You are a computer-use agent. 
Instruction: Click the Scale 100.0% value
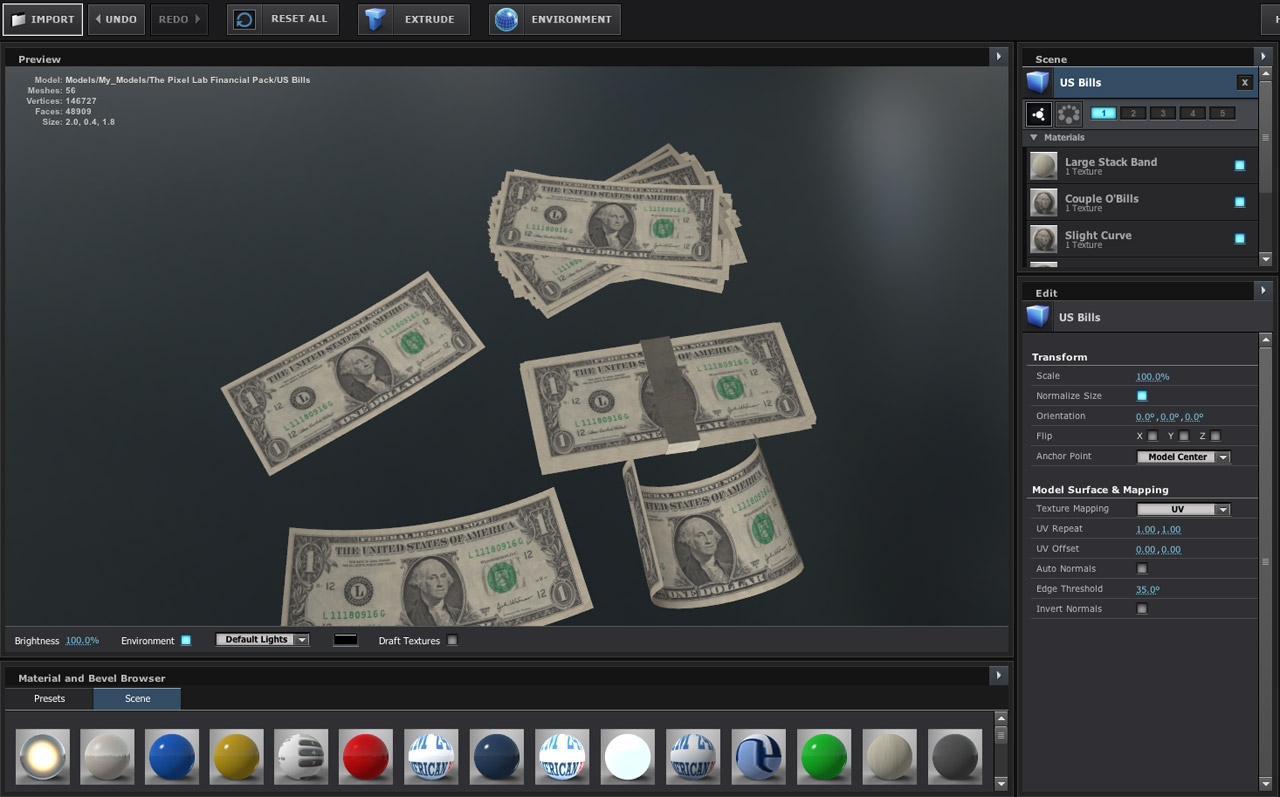tap(1152, 377)
